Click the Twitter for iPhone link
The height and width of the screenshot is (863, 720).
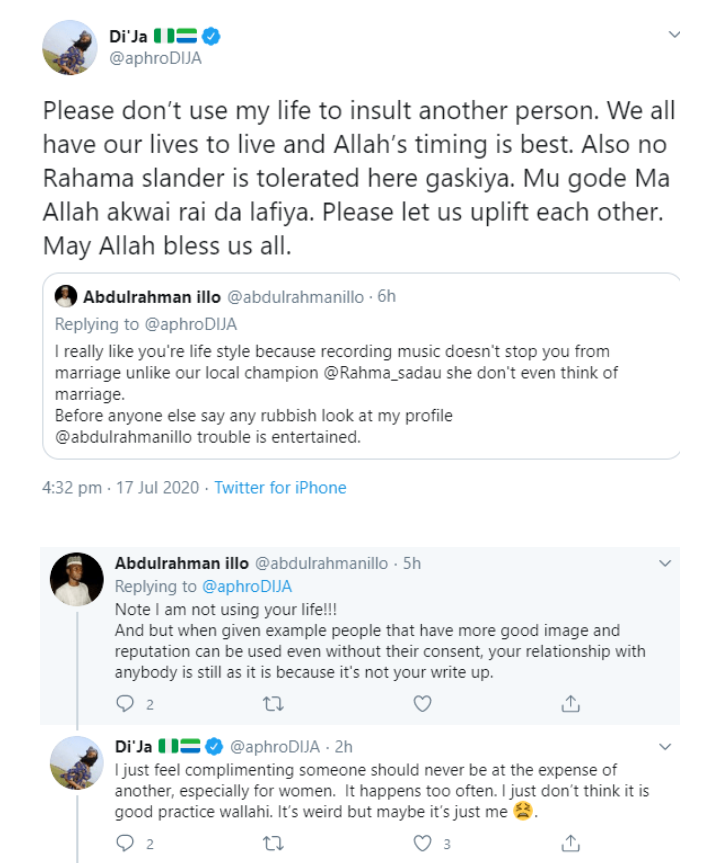(x=280, y=488)
